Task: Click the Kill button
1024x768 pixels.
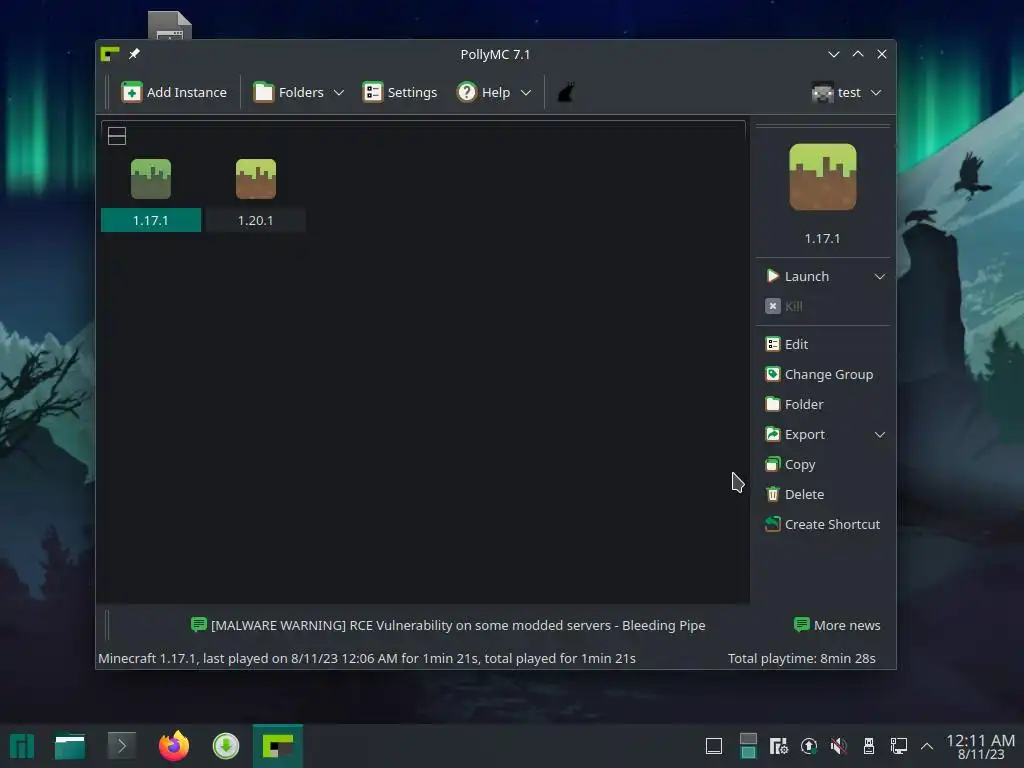Action: 784,306
